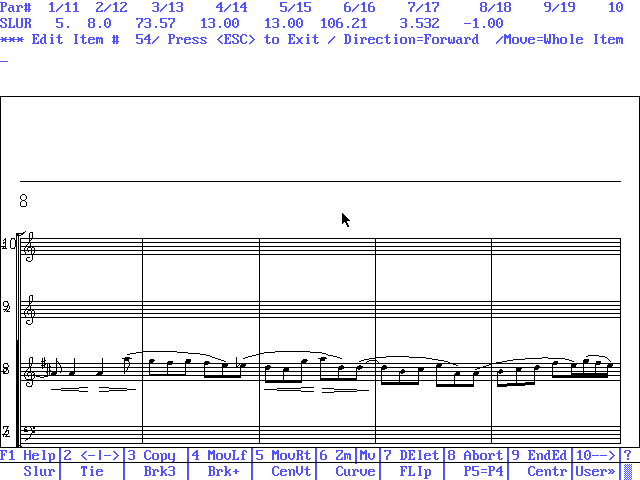This screenshot has height=480, width=640.
Task: Select the Tie item type
Action: pyautogui.click(x=91, y=471)
